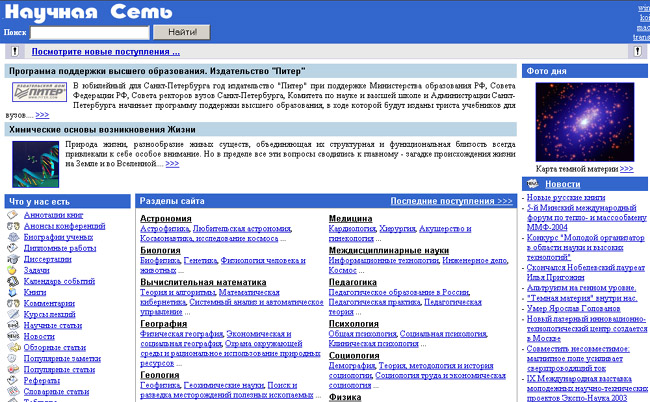Click the icon next to Курсы лекций
The height and width of the screenshot is (402, 650).
coord(11,314)
